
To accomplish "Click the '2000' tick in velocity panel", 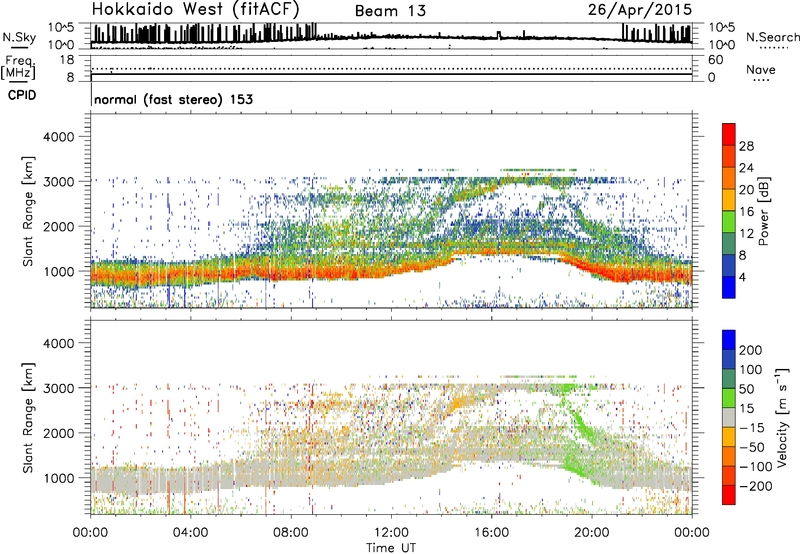I will (59, 433).
